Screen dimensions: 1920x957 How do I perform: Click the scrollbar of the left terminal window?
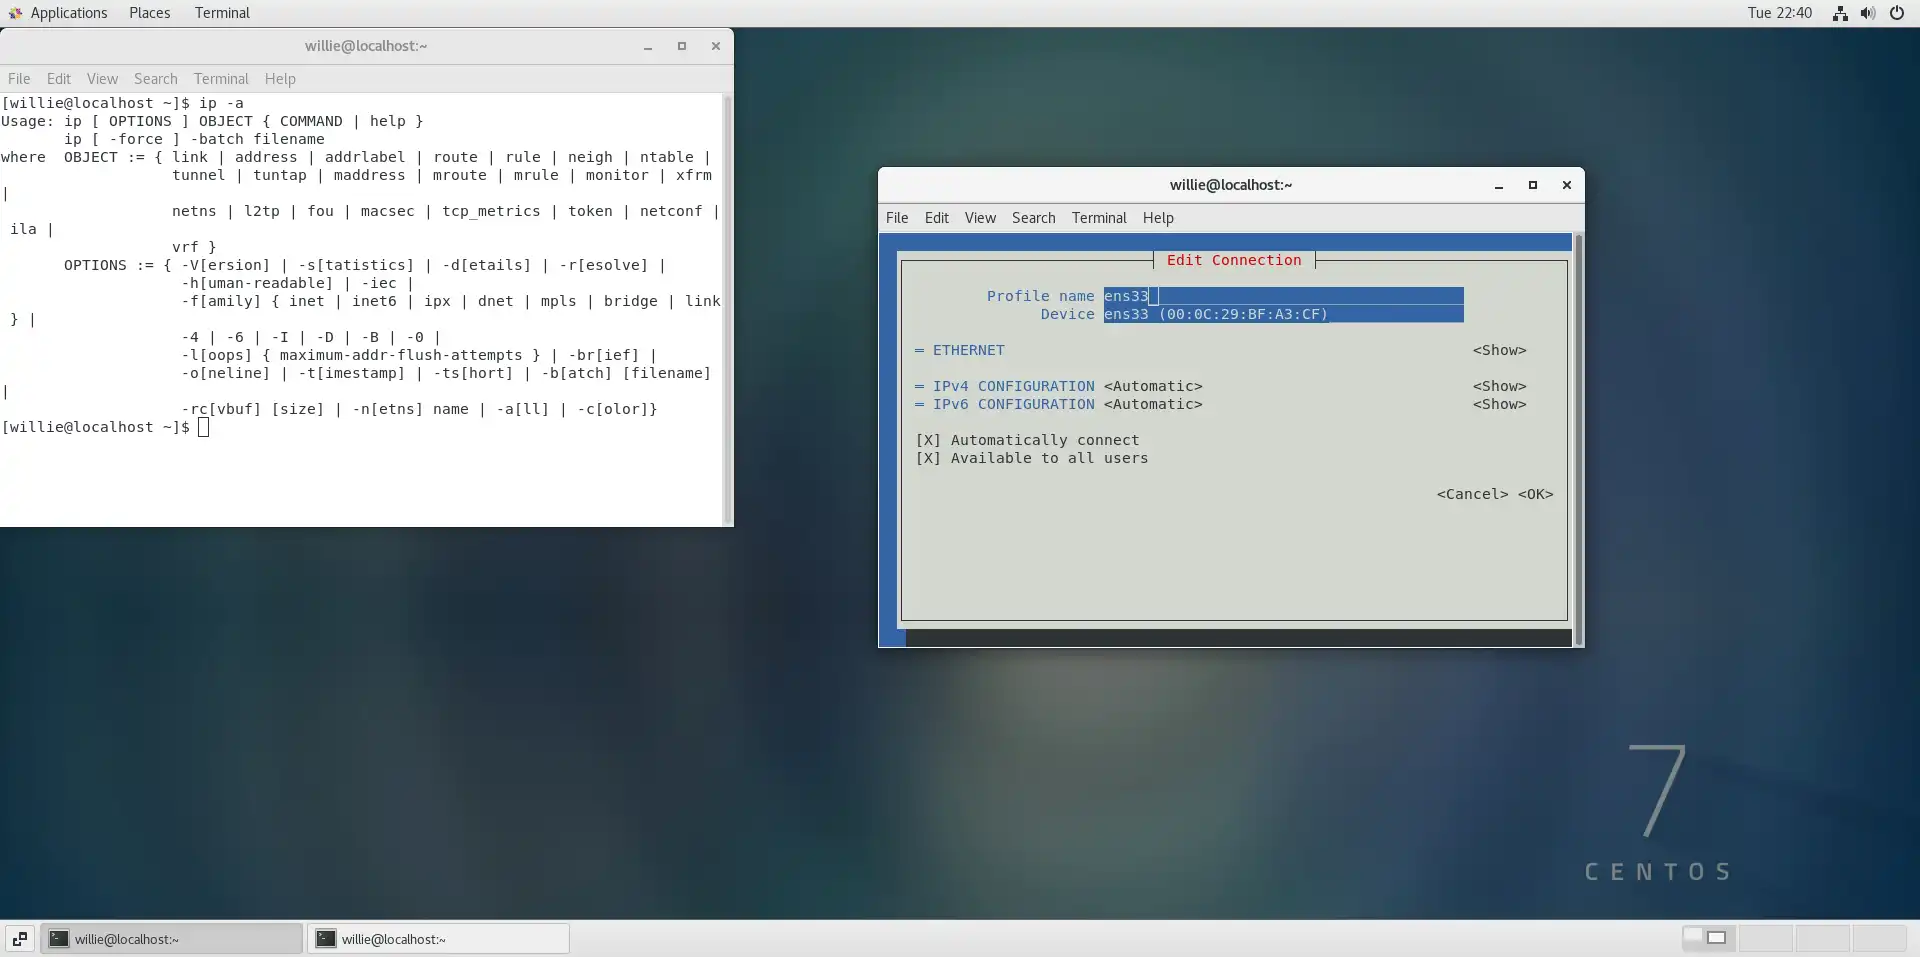[727, 309]
